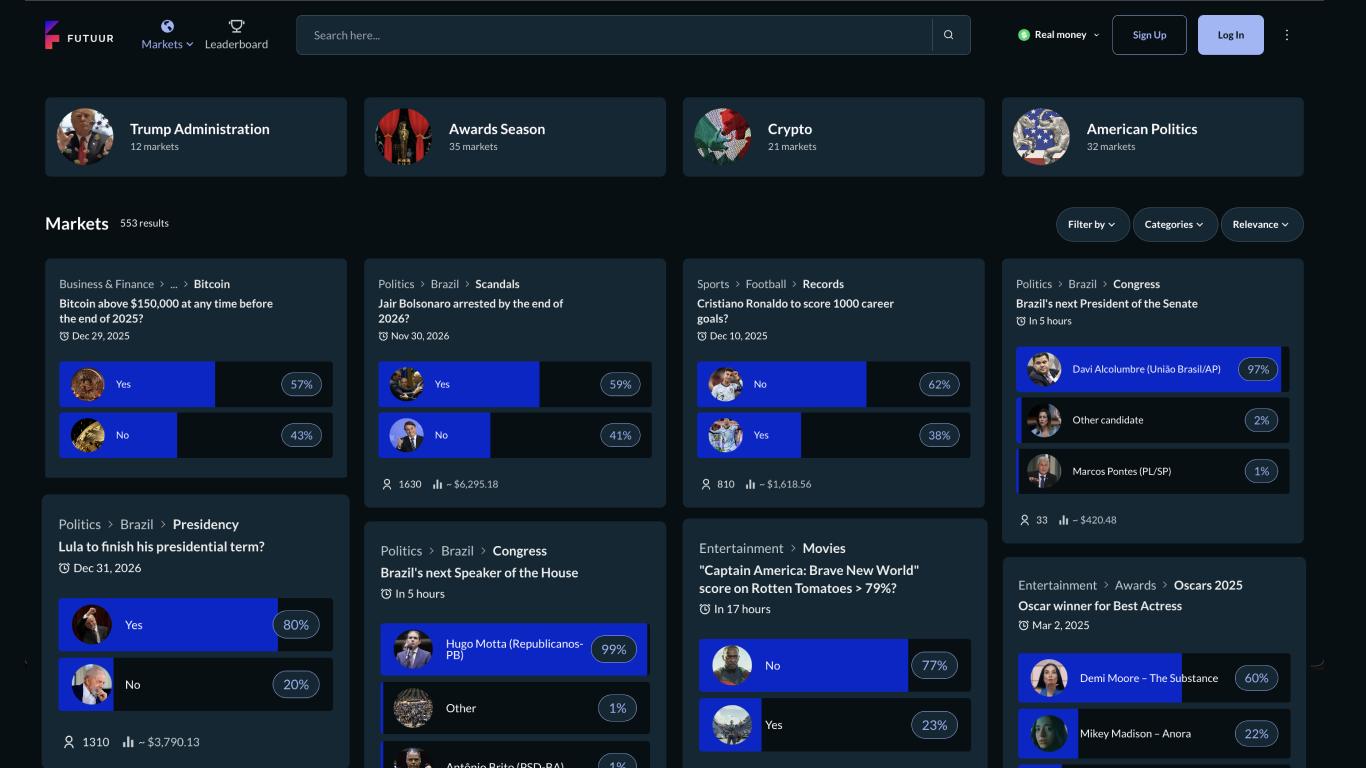Open the Relevance sort dropdown

(x=1262, y=224)
